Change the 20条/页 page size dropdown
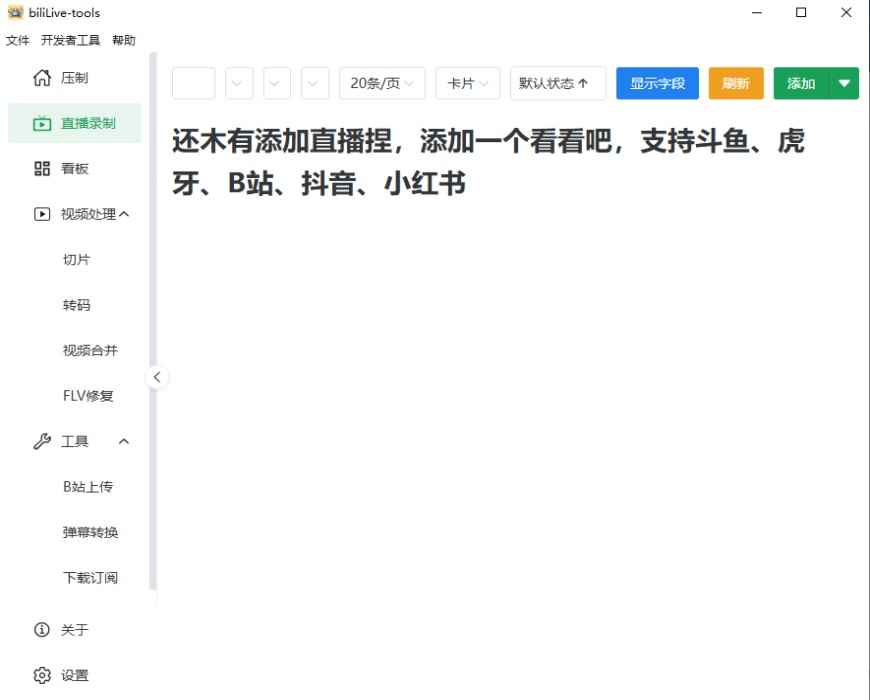The height and width of the screenshot is (700, 870). point(382,84)
